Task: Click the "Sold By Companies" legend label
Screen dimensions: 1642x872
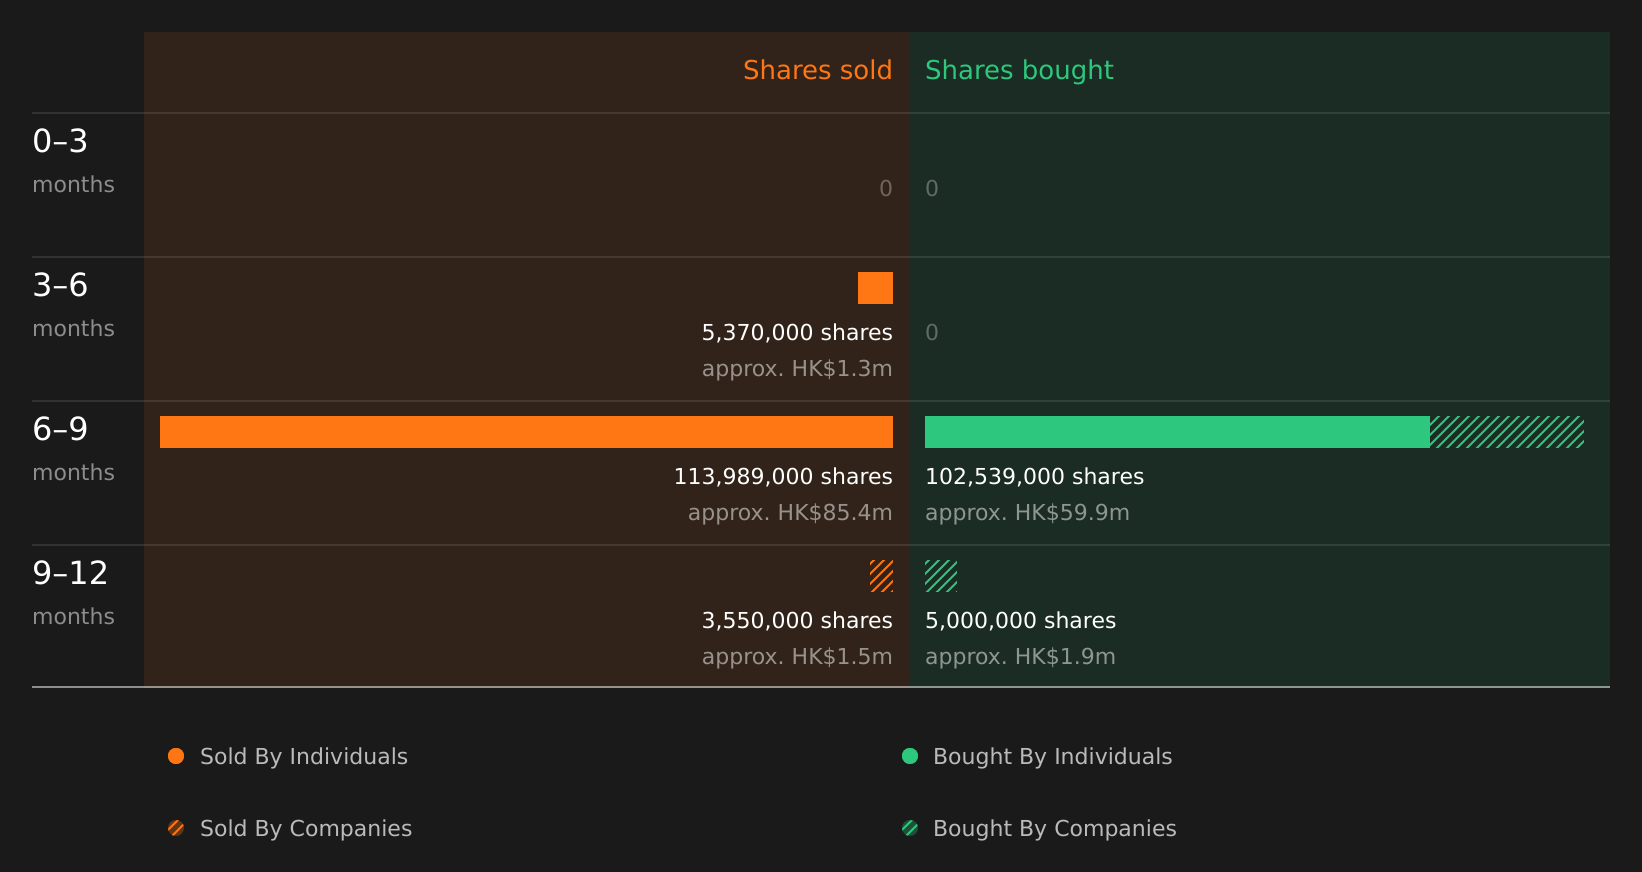Action: 306,828
